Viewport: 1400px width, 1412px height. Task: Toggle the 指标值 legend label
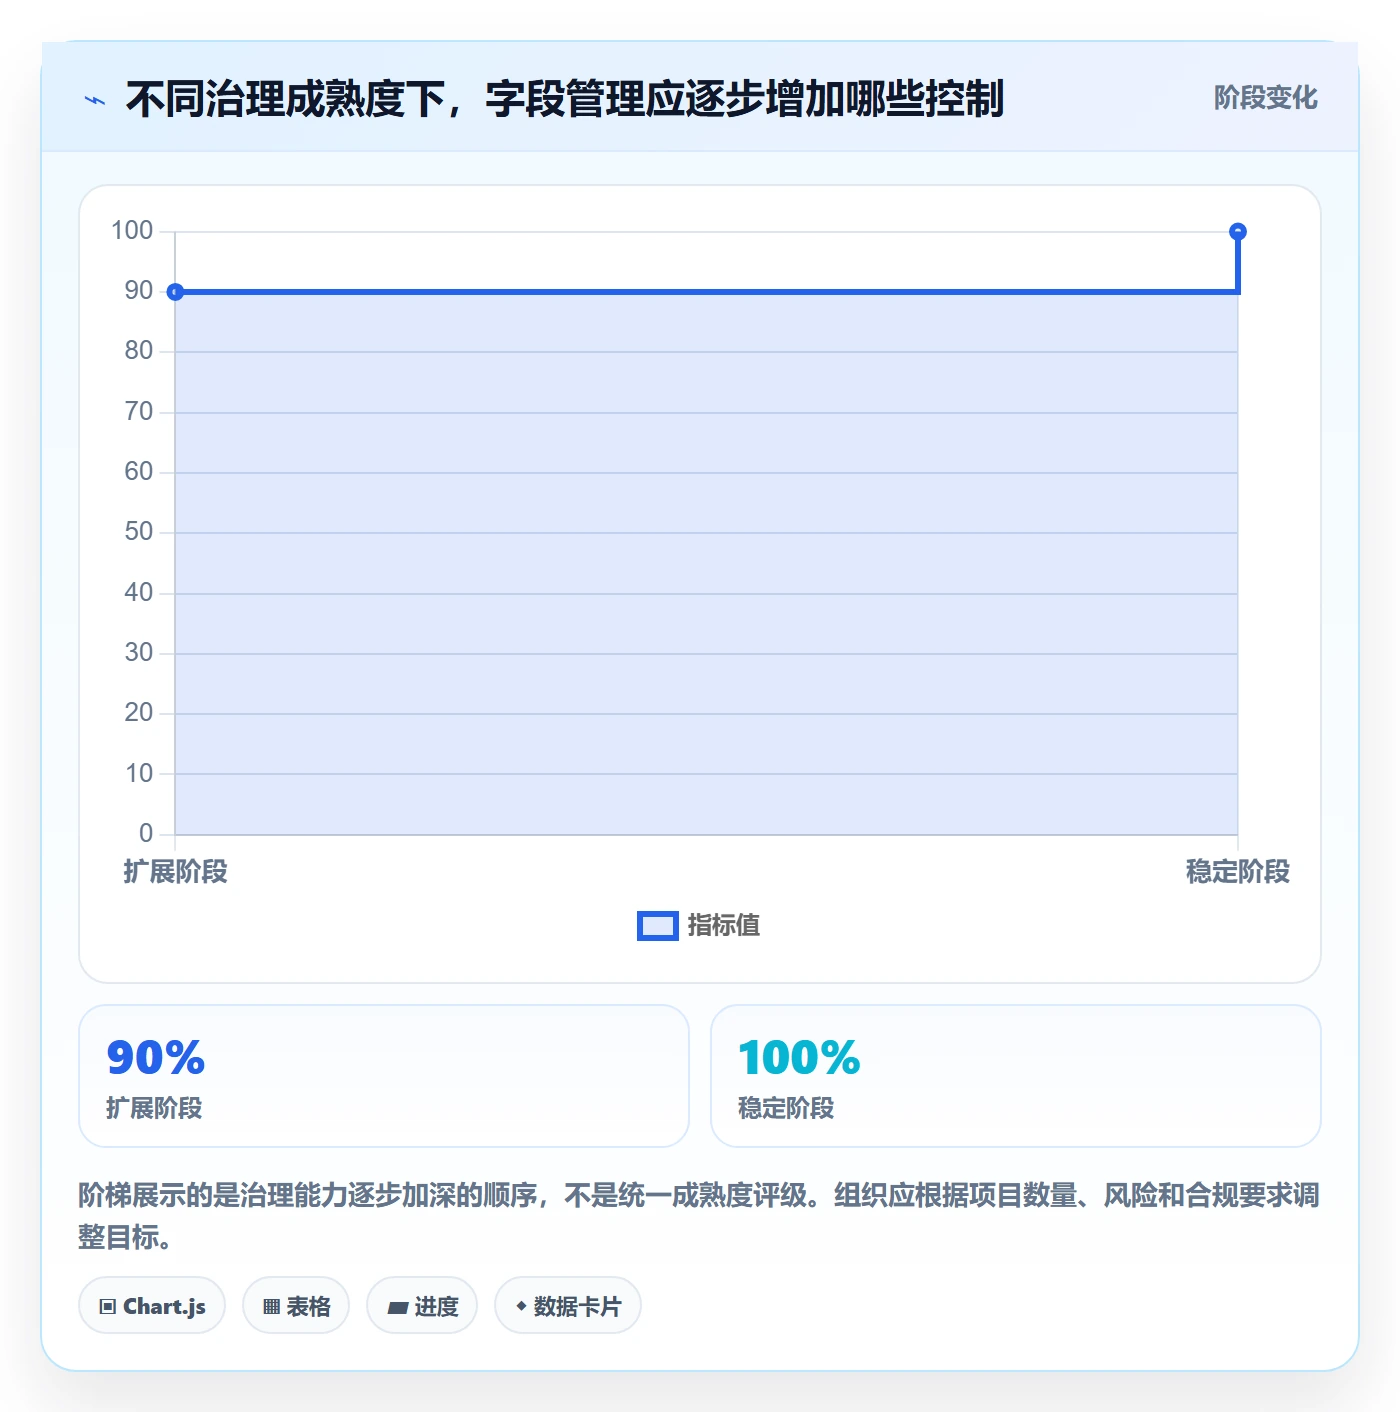tap(724, 926)
